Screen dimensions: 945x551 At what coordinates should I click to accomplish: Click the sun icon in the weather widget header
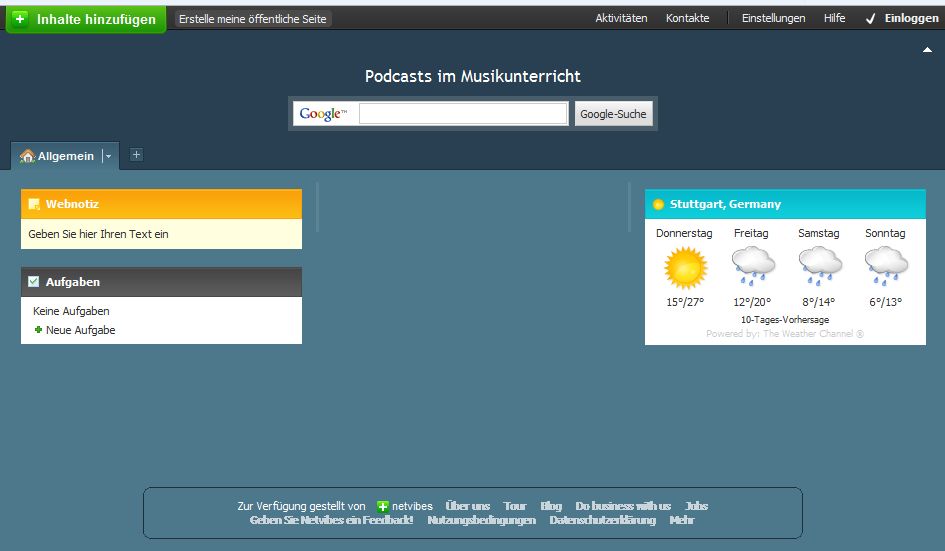pyautogui.click(x=658, y=204)
